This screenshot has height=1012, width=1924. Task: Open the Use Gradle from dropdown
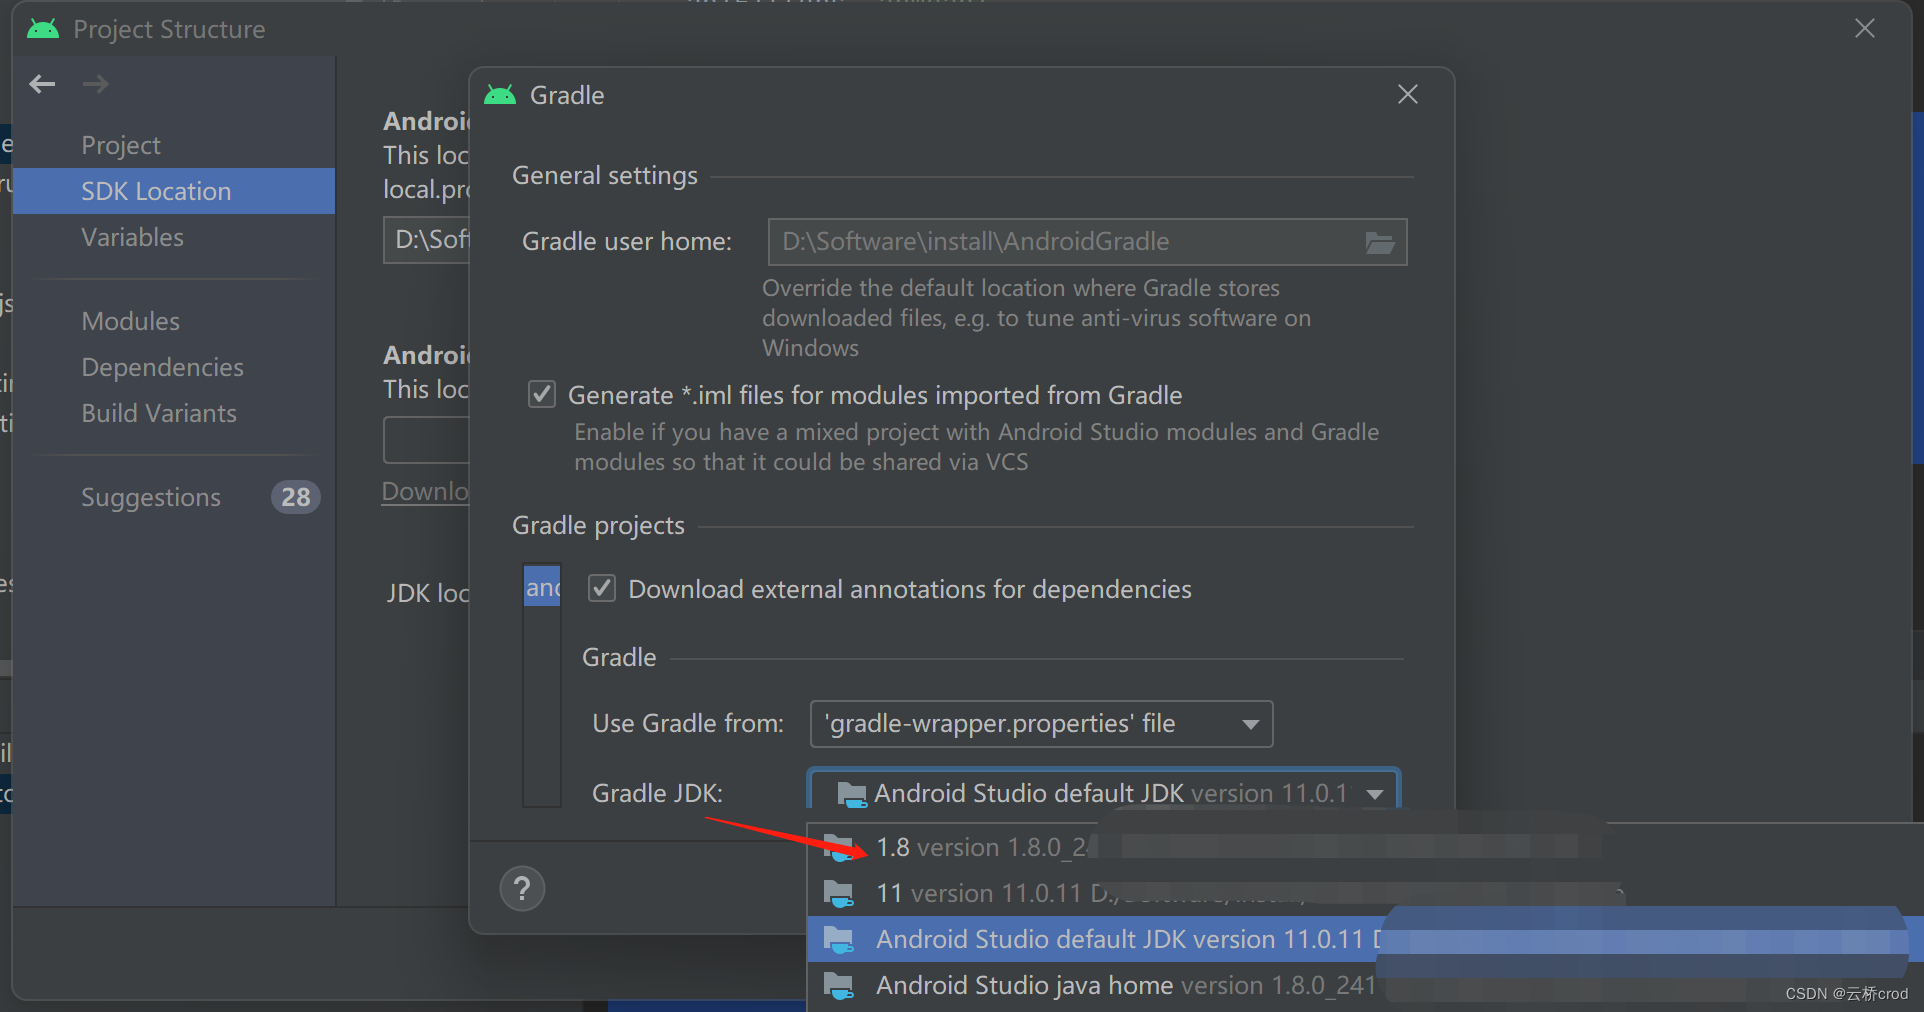click(x=1041, y=724)
